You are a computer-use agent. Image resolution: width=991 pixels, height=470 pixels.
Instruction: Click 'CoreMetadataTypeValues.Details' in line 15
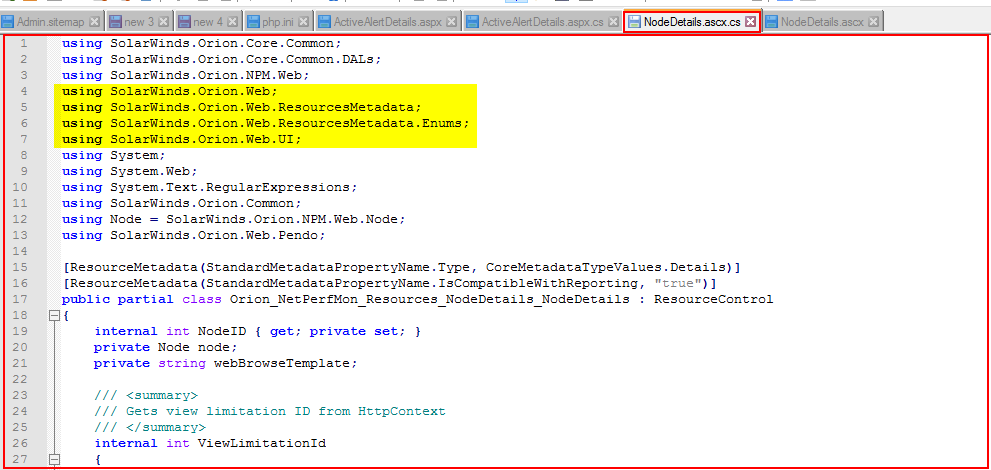click(x=605, y=267)
